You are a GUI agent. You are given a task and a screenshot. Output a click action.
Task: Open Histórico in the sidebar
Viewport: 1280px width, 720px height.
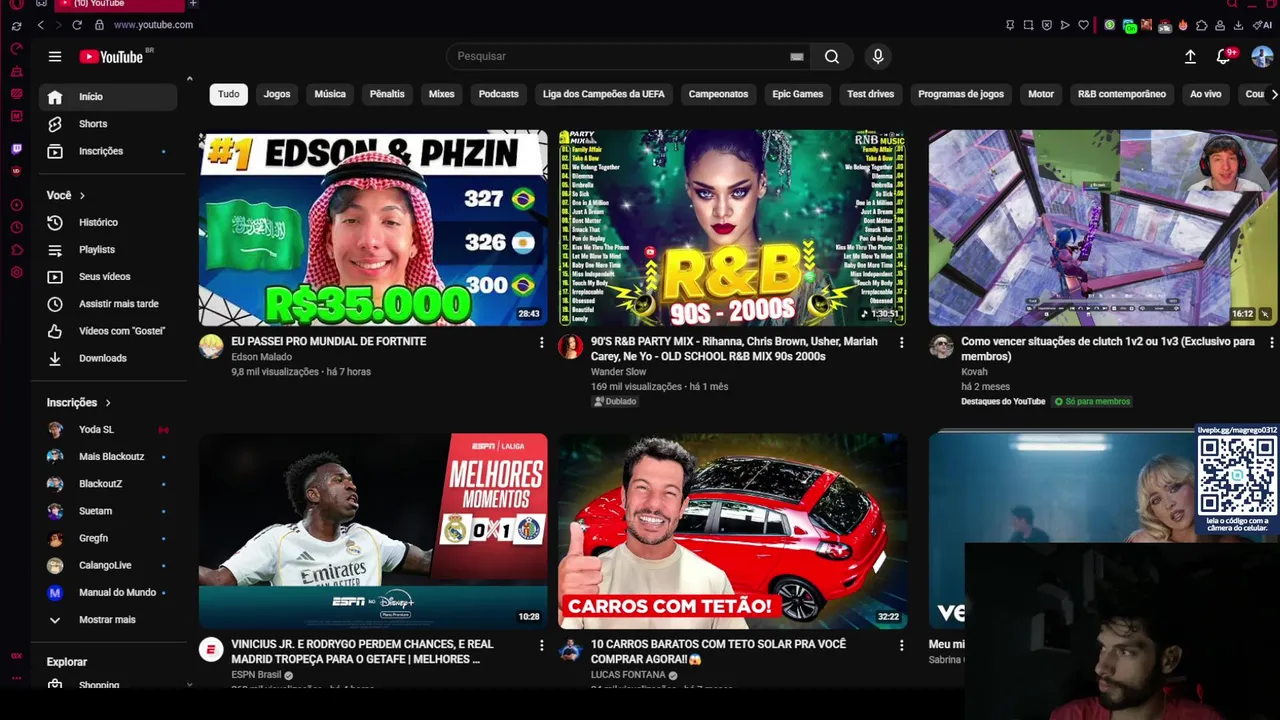pos(108,222)
